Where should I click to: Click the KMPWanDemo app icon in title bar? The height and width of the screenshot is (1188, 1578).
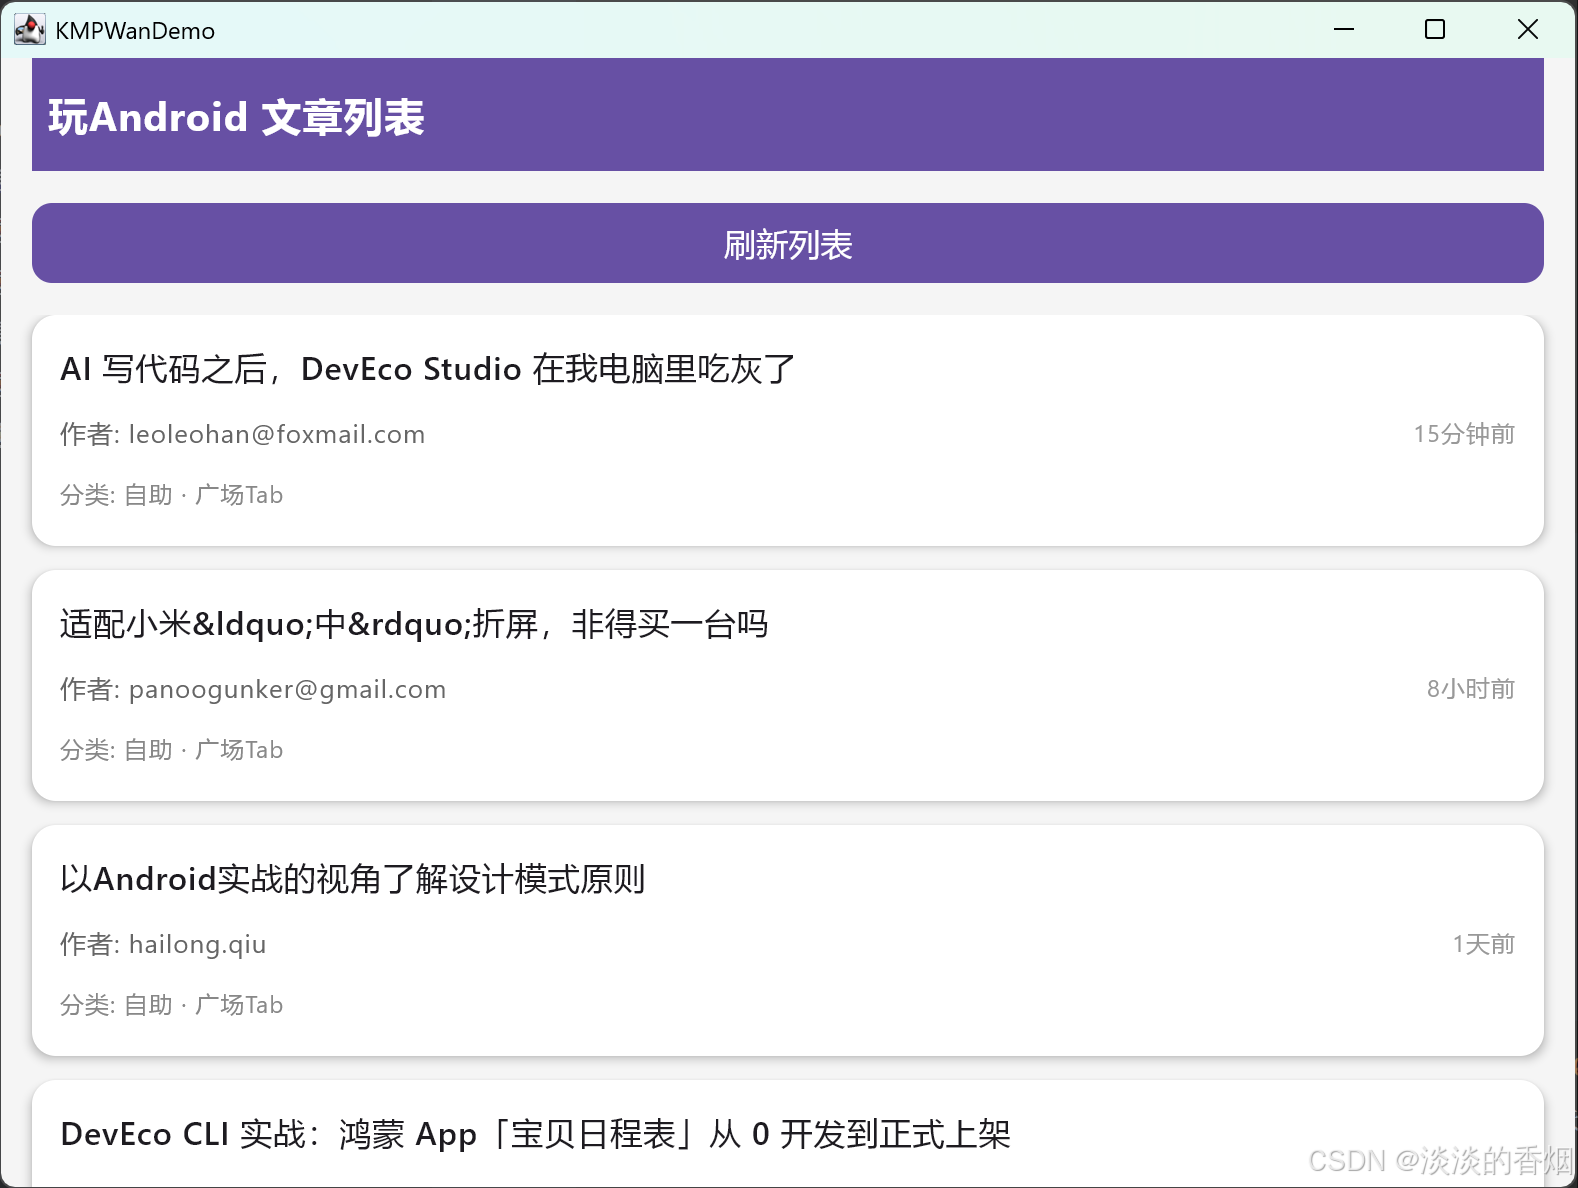[30, 30]
